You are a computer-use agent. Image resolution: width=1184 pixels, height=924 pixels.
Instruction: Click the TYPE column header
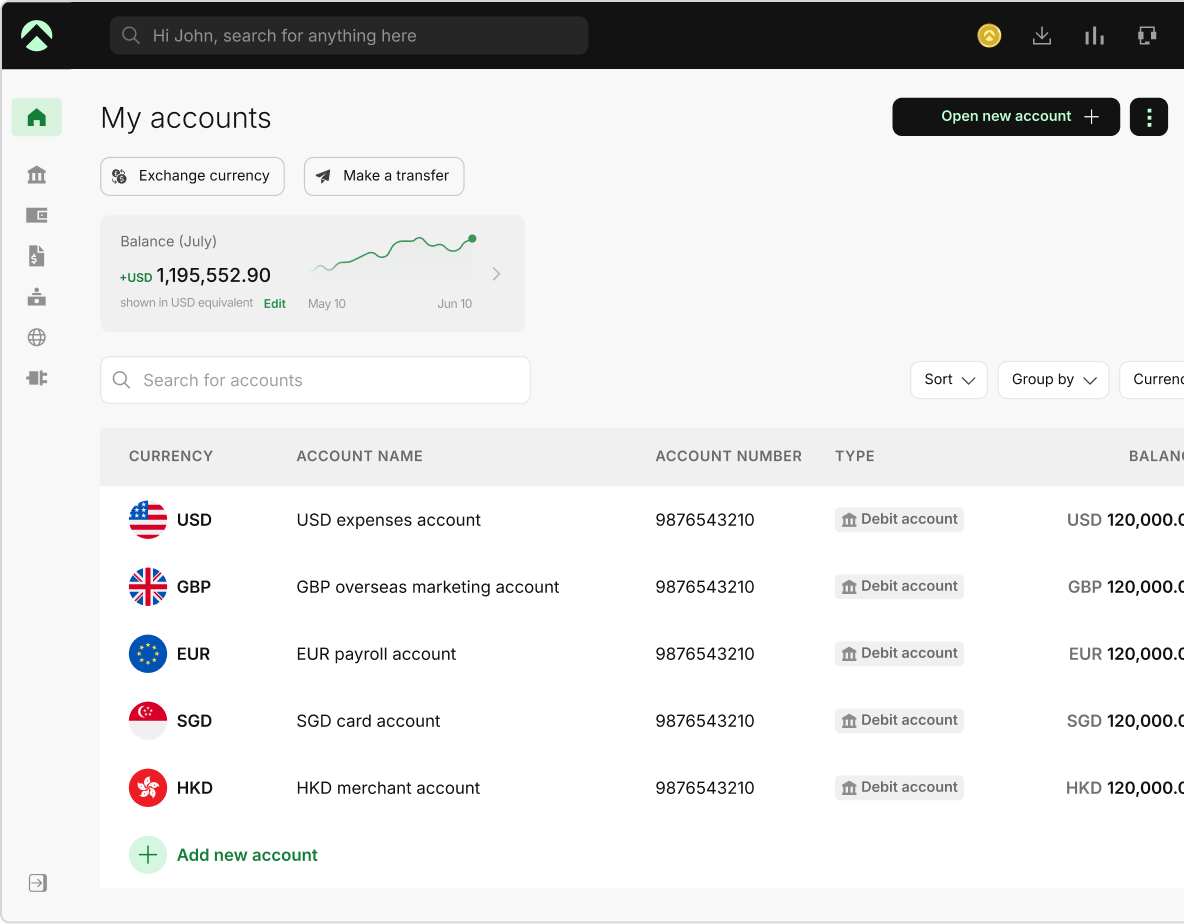854,456
